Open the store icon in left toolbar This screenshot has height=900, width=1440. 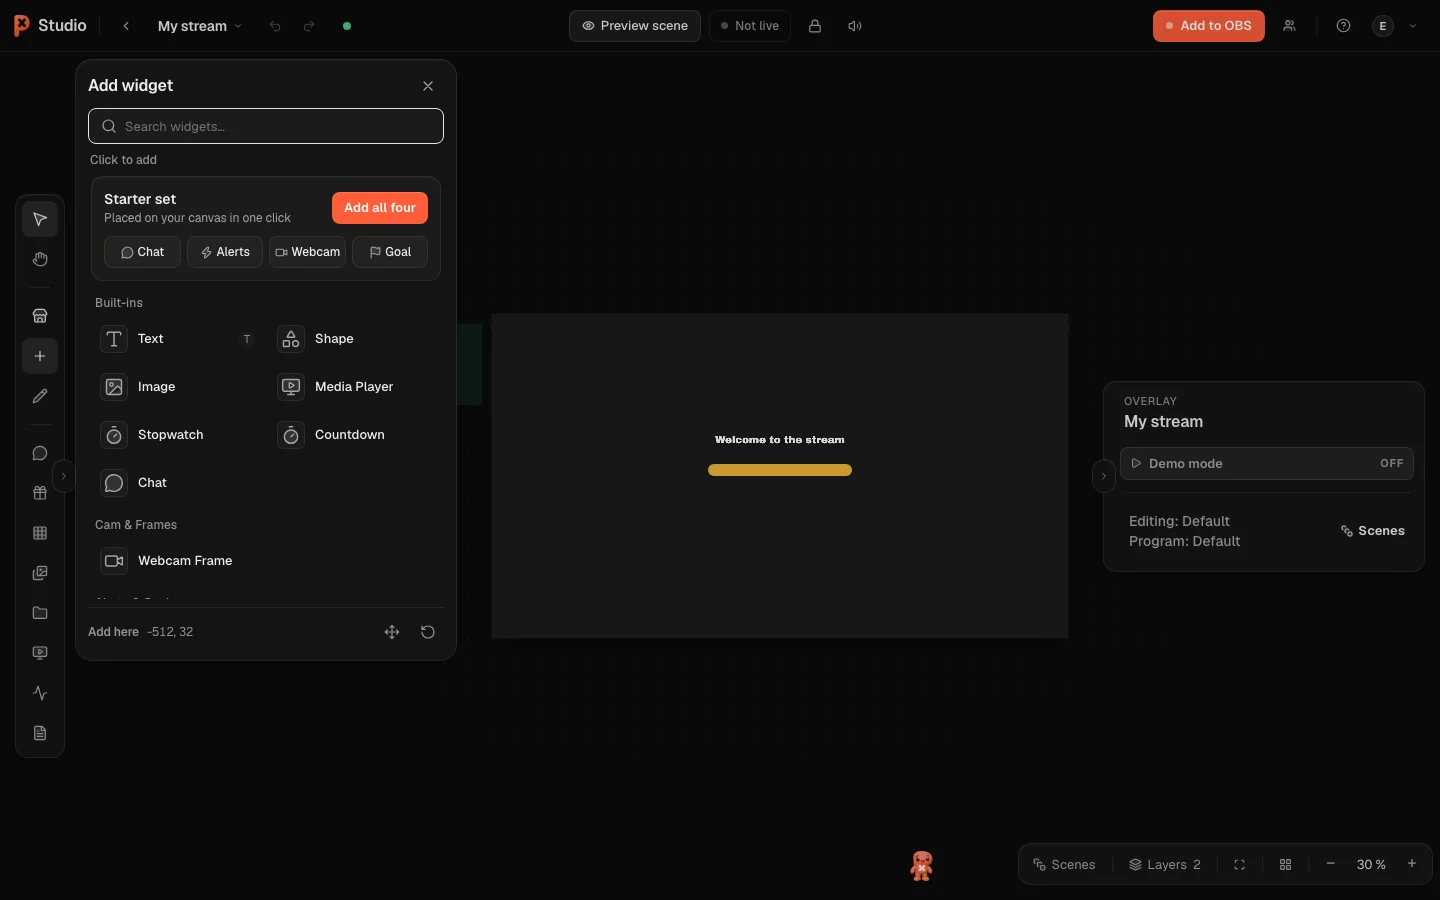(40, 316)
